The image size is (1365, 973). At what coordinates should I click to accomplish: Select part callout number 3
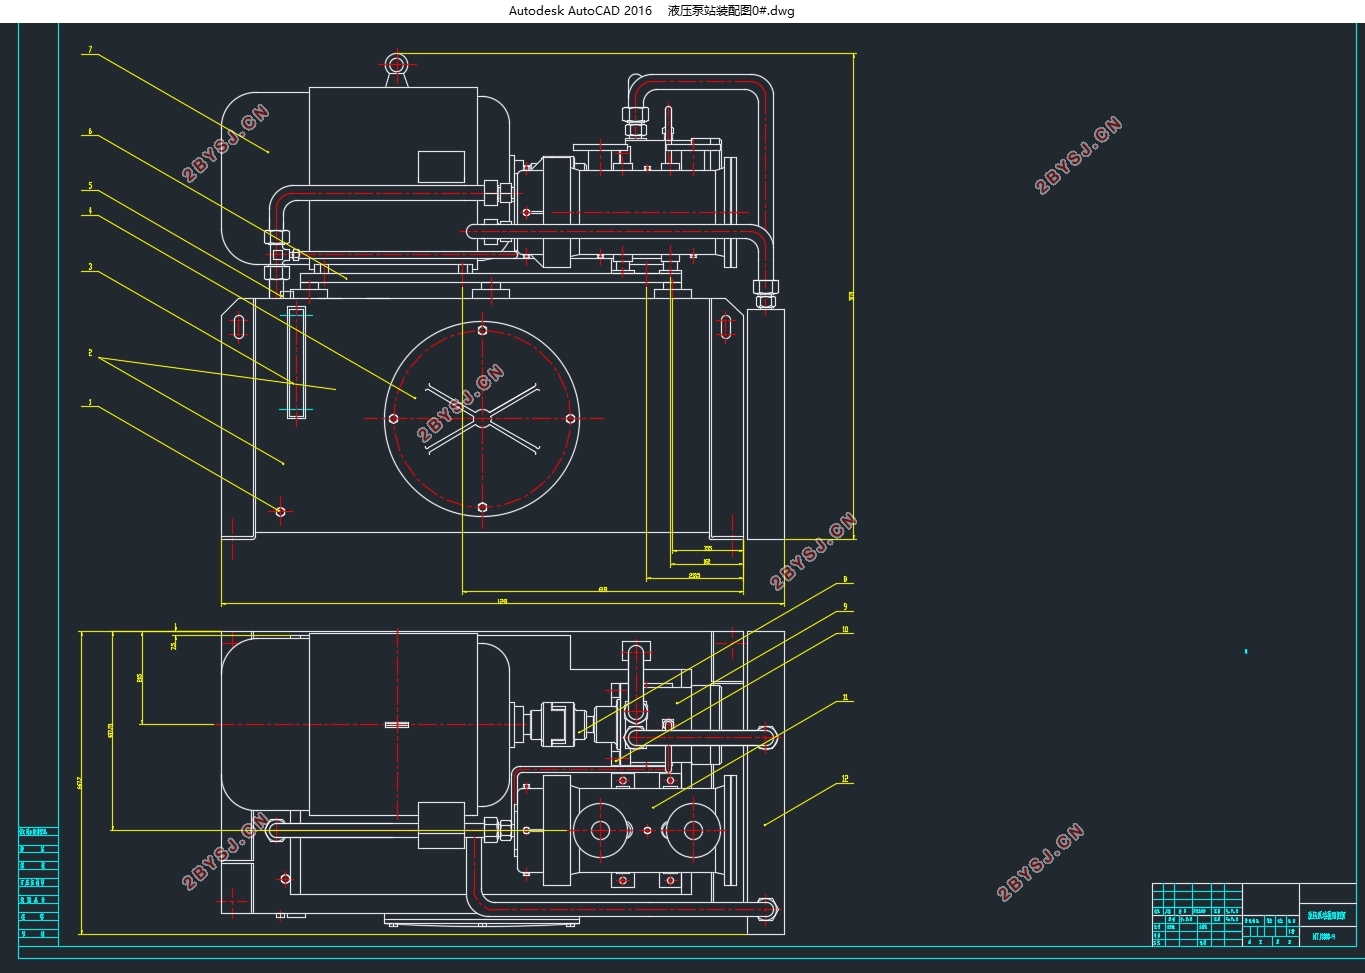pos(89,267)
